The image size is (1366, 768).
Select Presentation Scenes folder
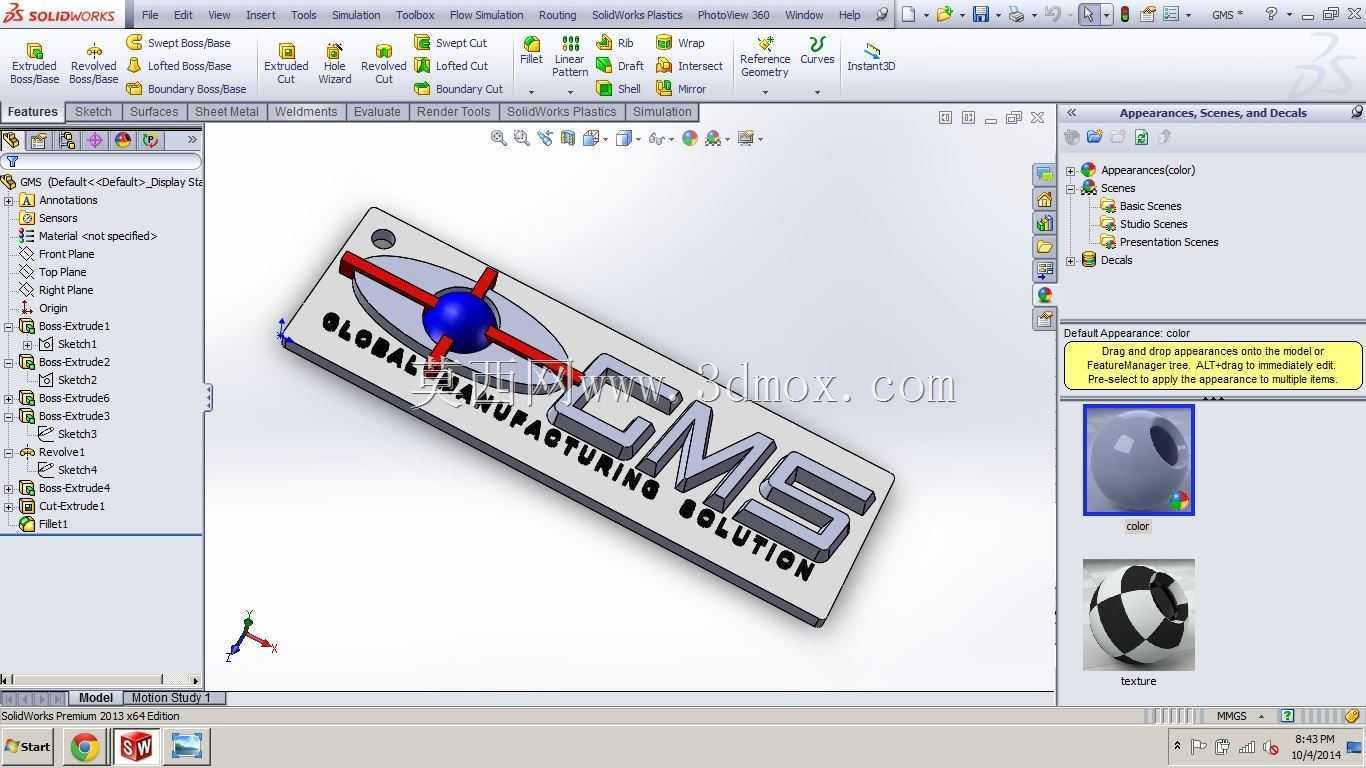click(x=1168, y=242)
